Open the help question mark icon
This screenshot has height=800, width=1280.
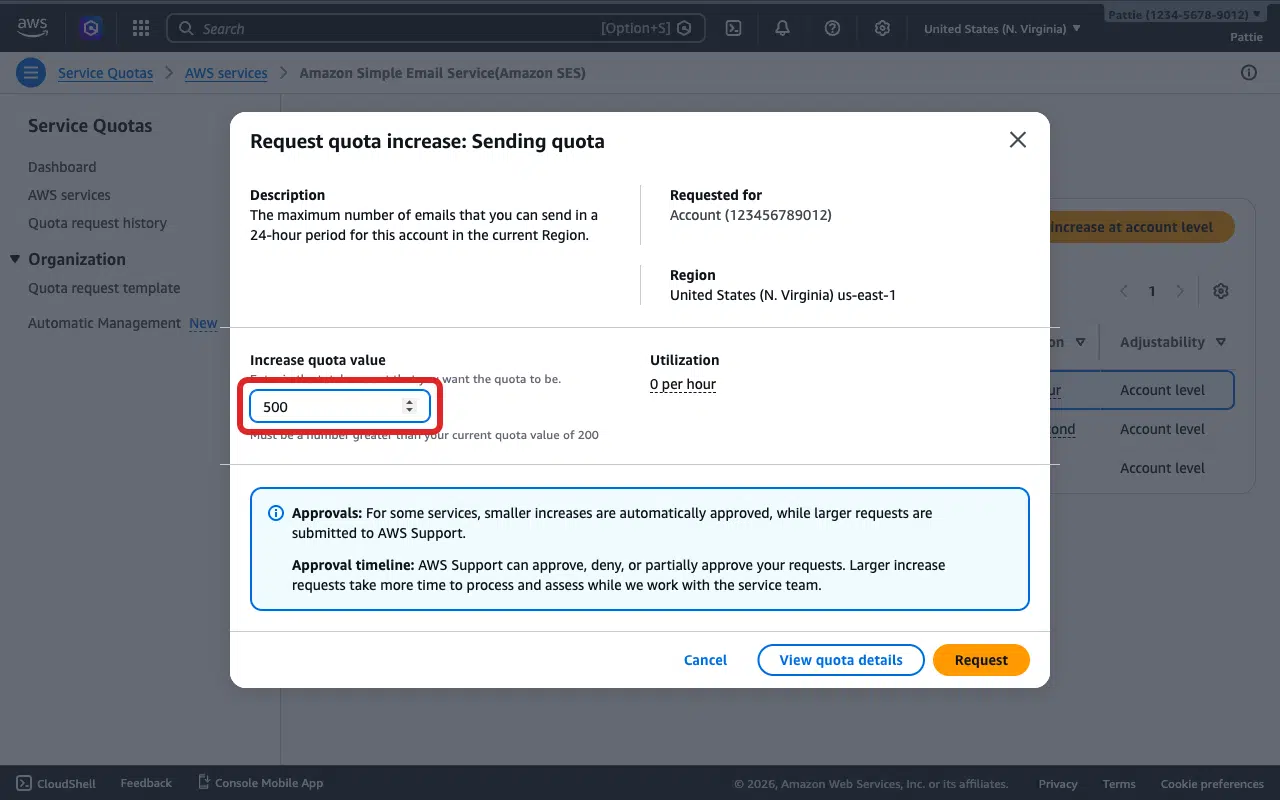pos(832,28)
